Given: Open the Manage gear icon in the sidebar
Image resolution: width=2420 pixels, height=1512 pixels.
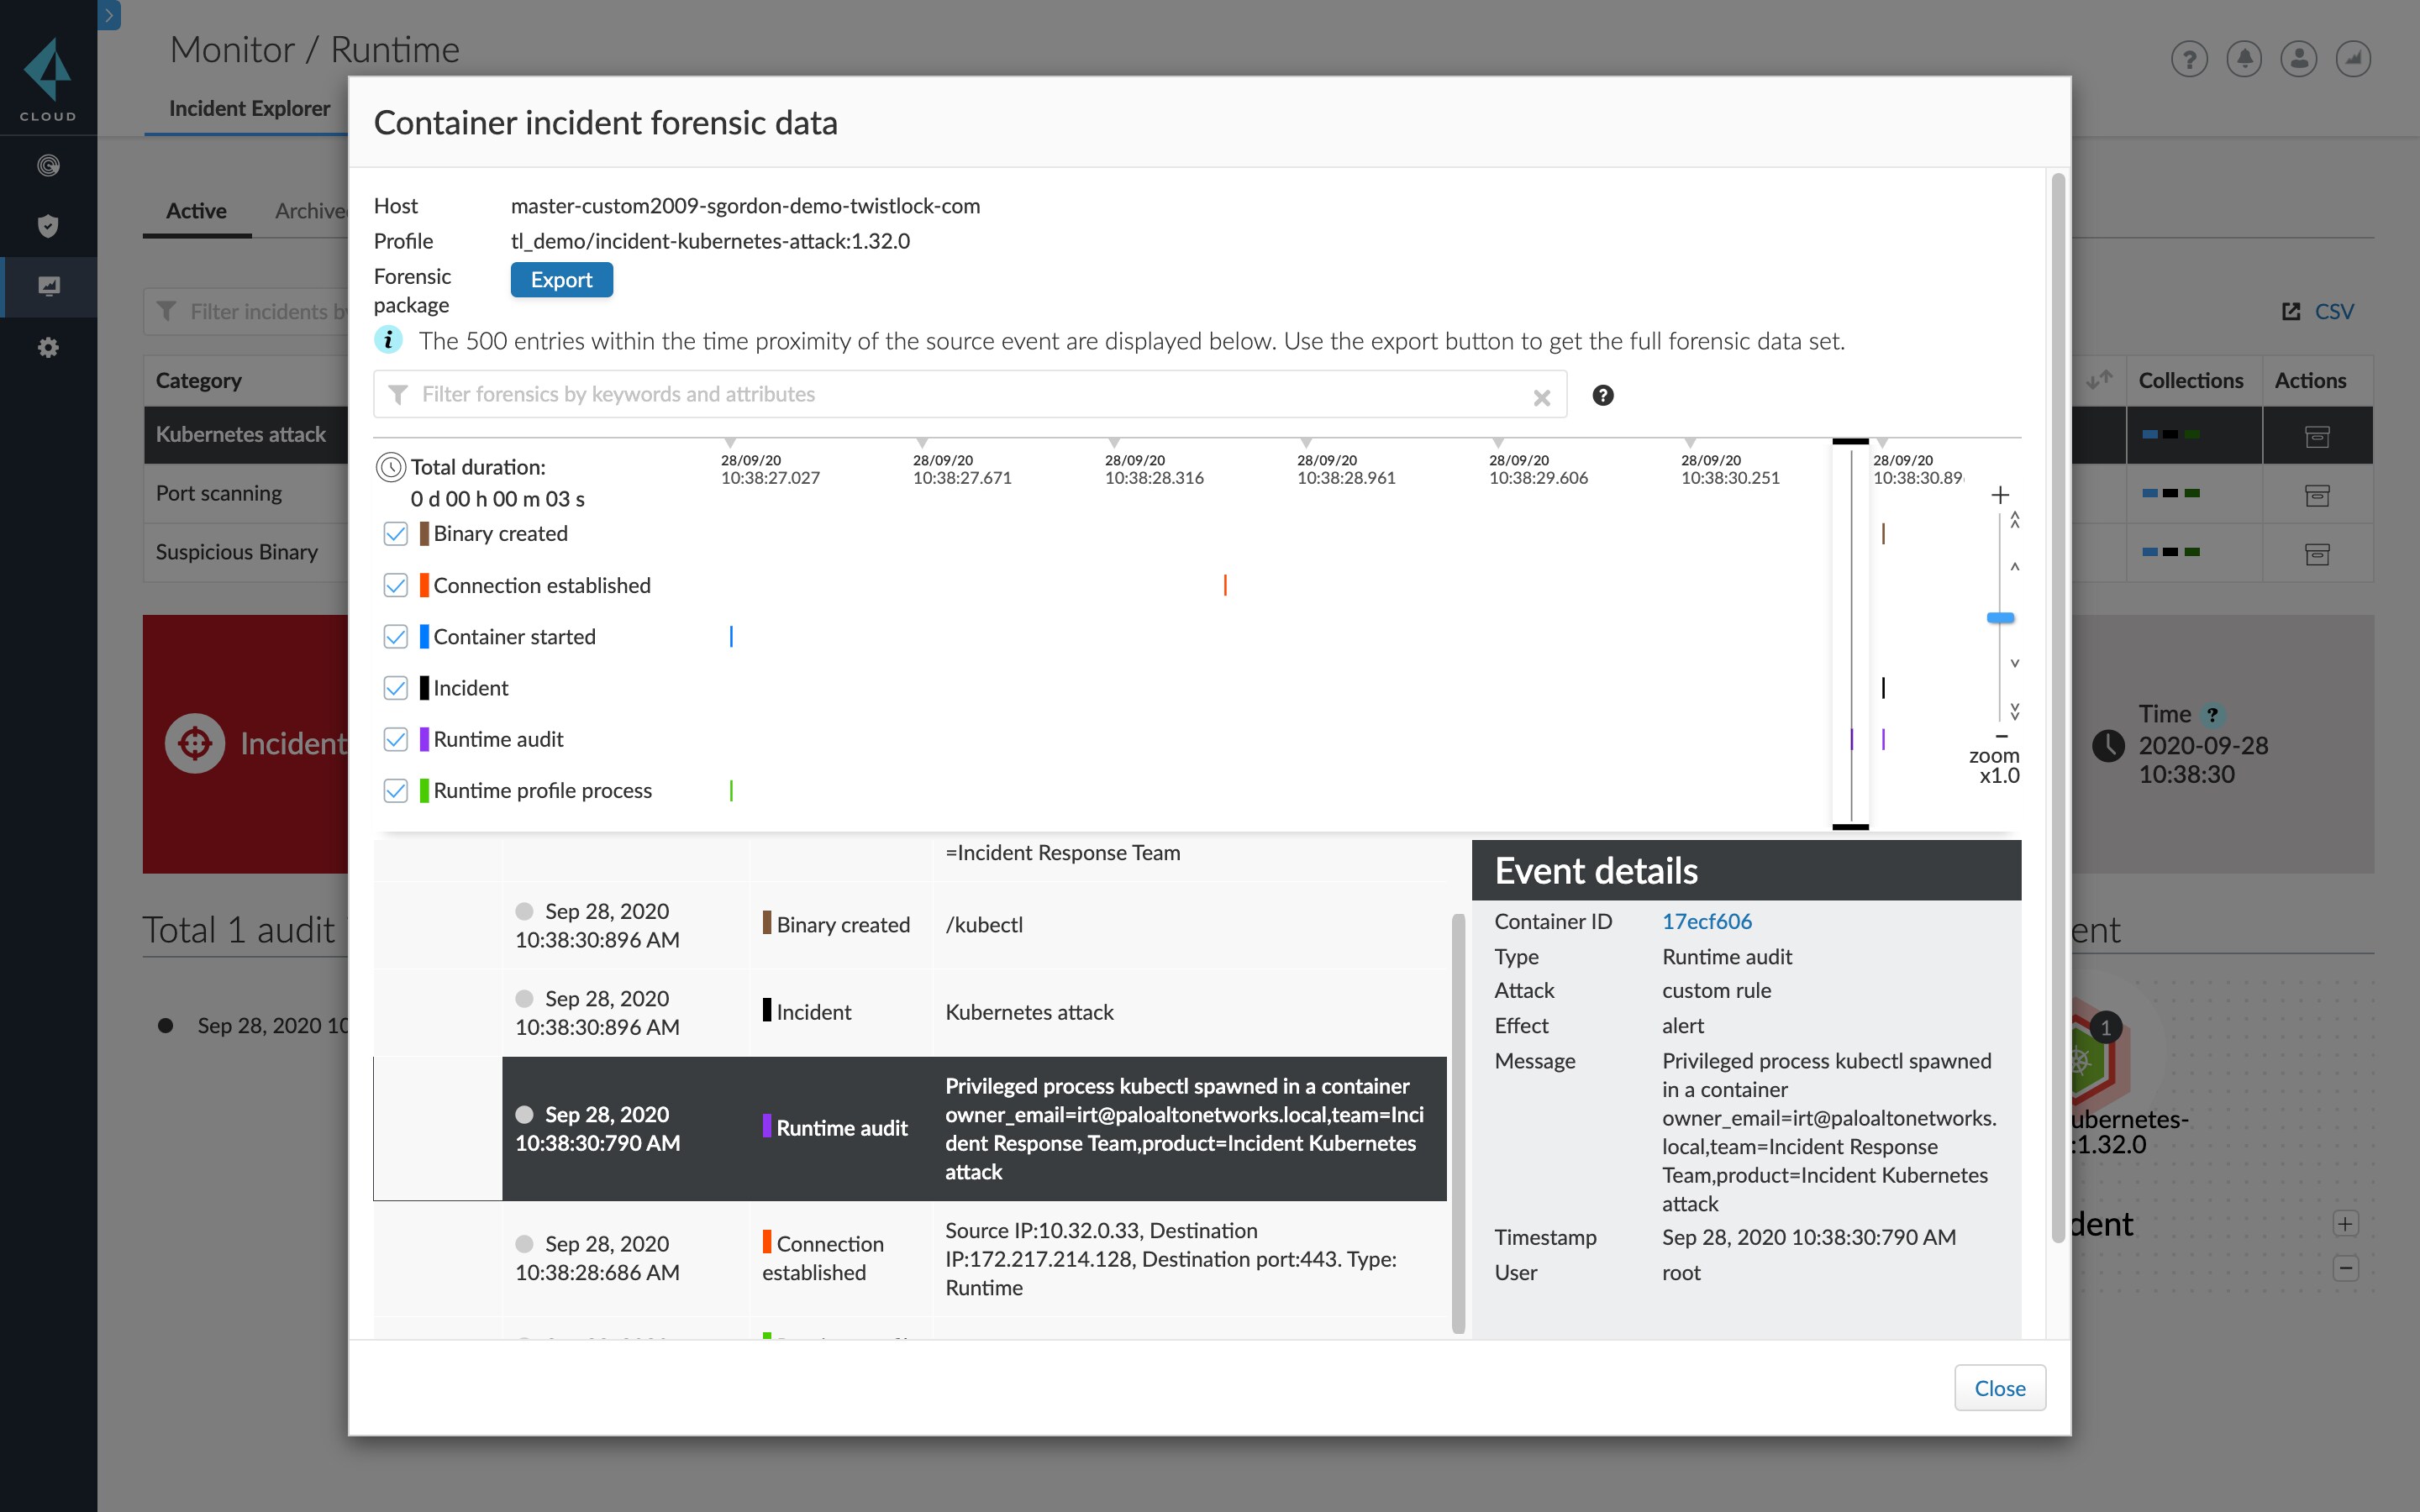Looking at the screenshot, I should point(48,347).
